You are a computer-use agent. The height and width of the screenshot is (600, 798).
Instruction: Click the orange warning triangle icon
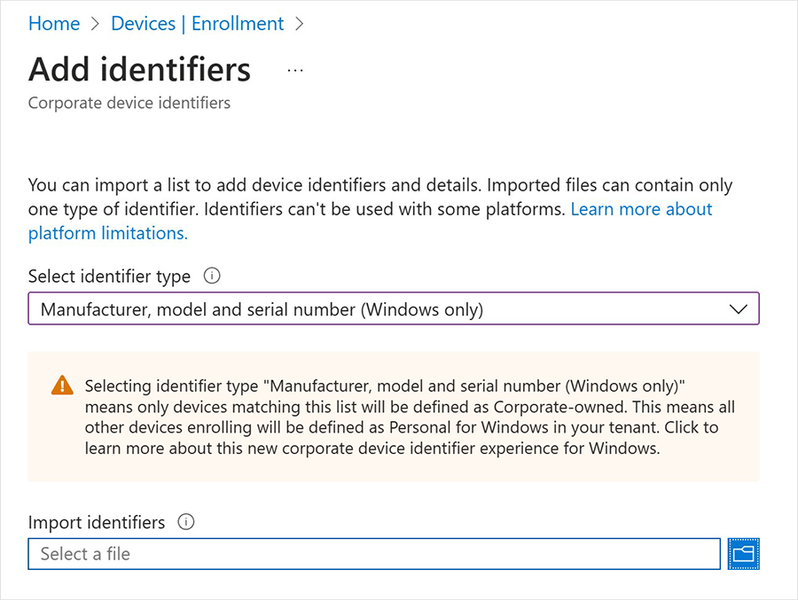click(x=62, y=385)
